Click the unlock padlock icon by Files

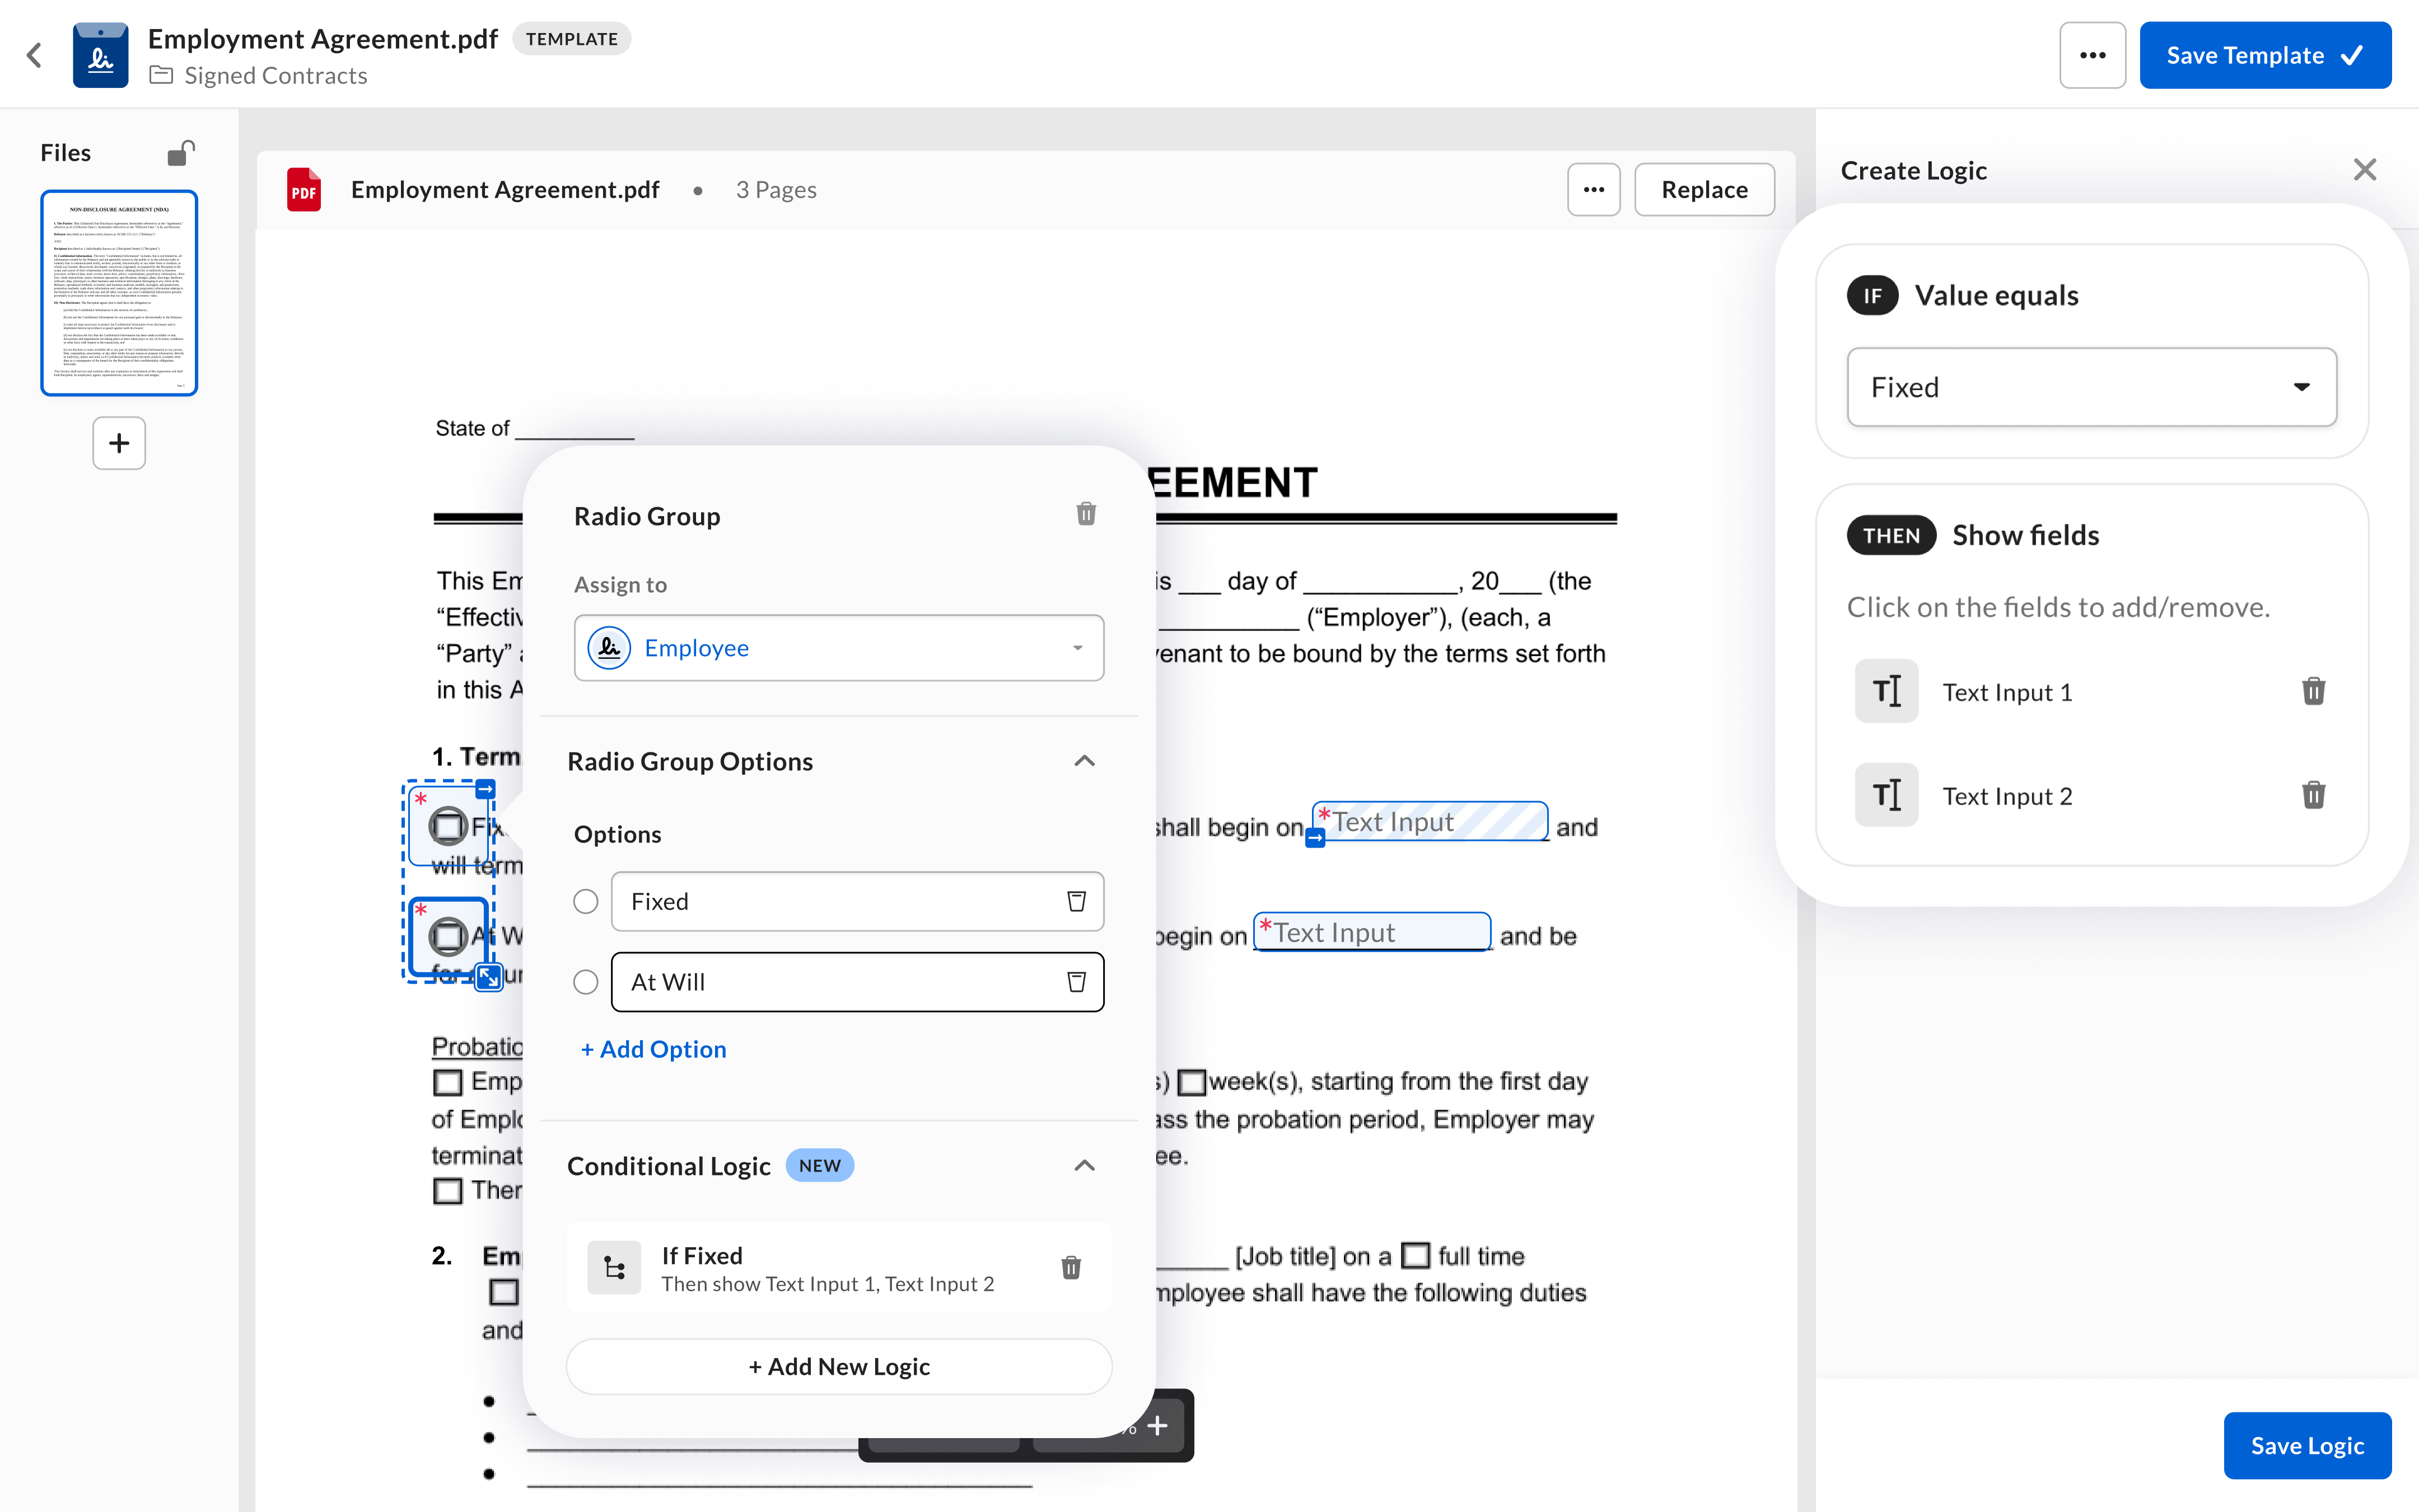coord(180,153)
